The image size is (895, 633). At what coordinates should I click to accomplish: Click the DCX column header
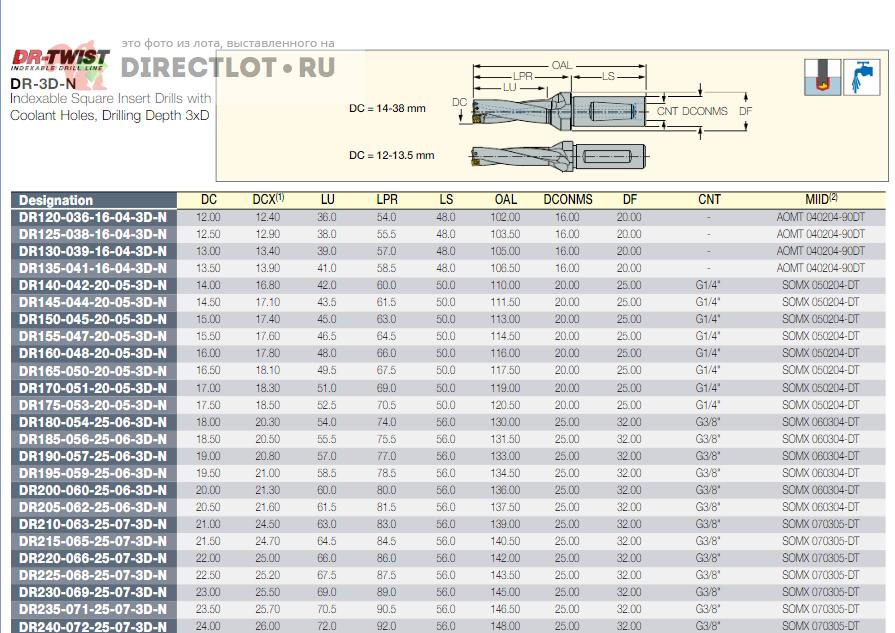coord(268,200)
